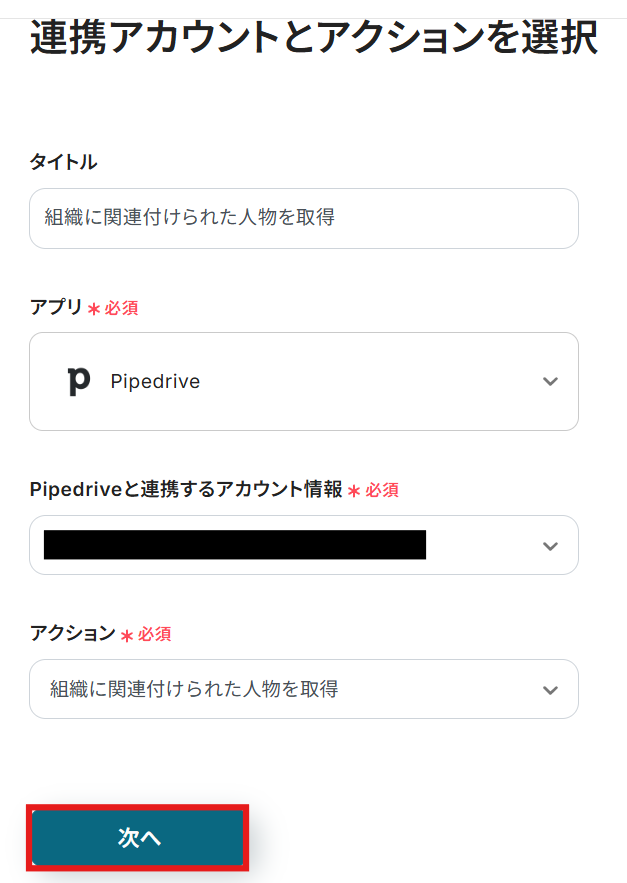Click the red asterisk beside アプリ
The height and width of the screenshot is (883, 627).
pyautogui.click(x=94, y=309)
